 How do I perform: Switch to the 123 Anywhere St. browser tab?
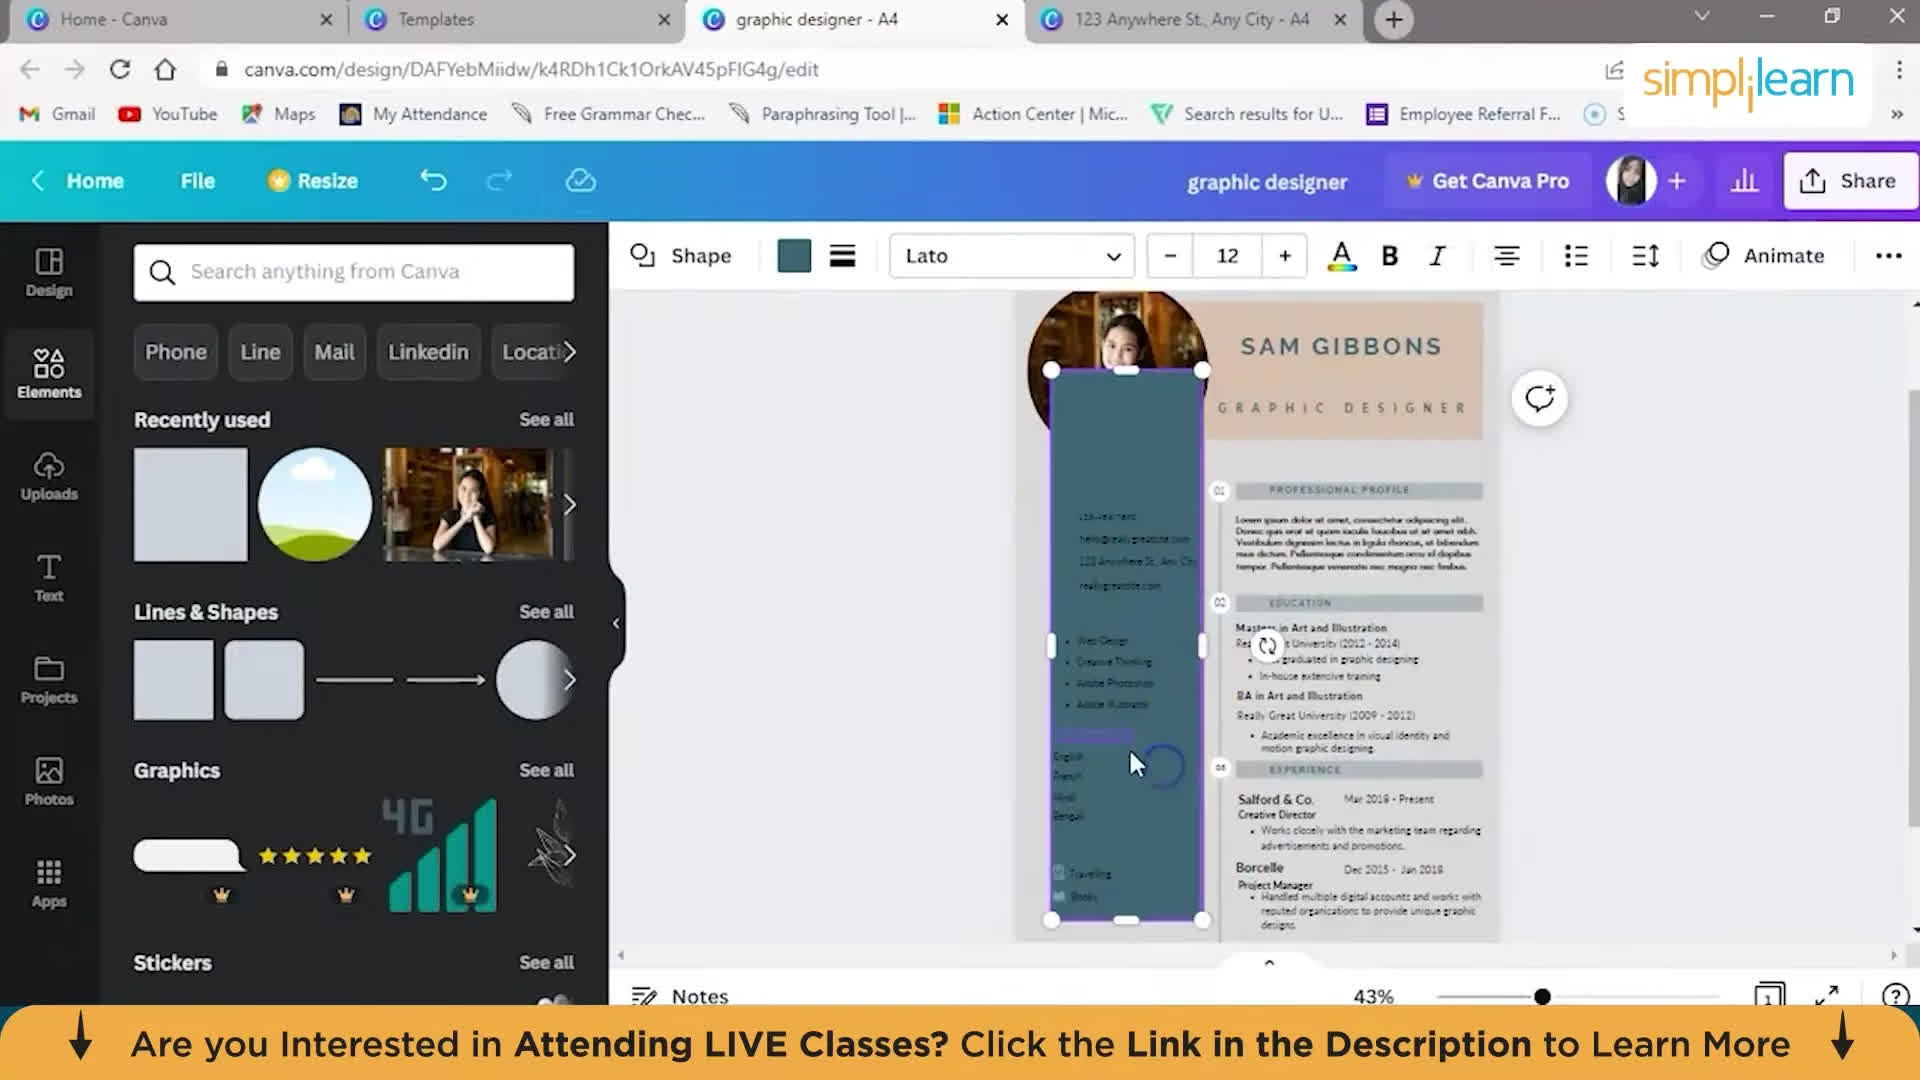tap(1192, 19)
